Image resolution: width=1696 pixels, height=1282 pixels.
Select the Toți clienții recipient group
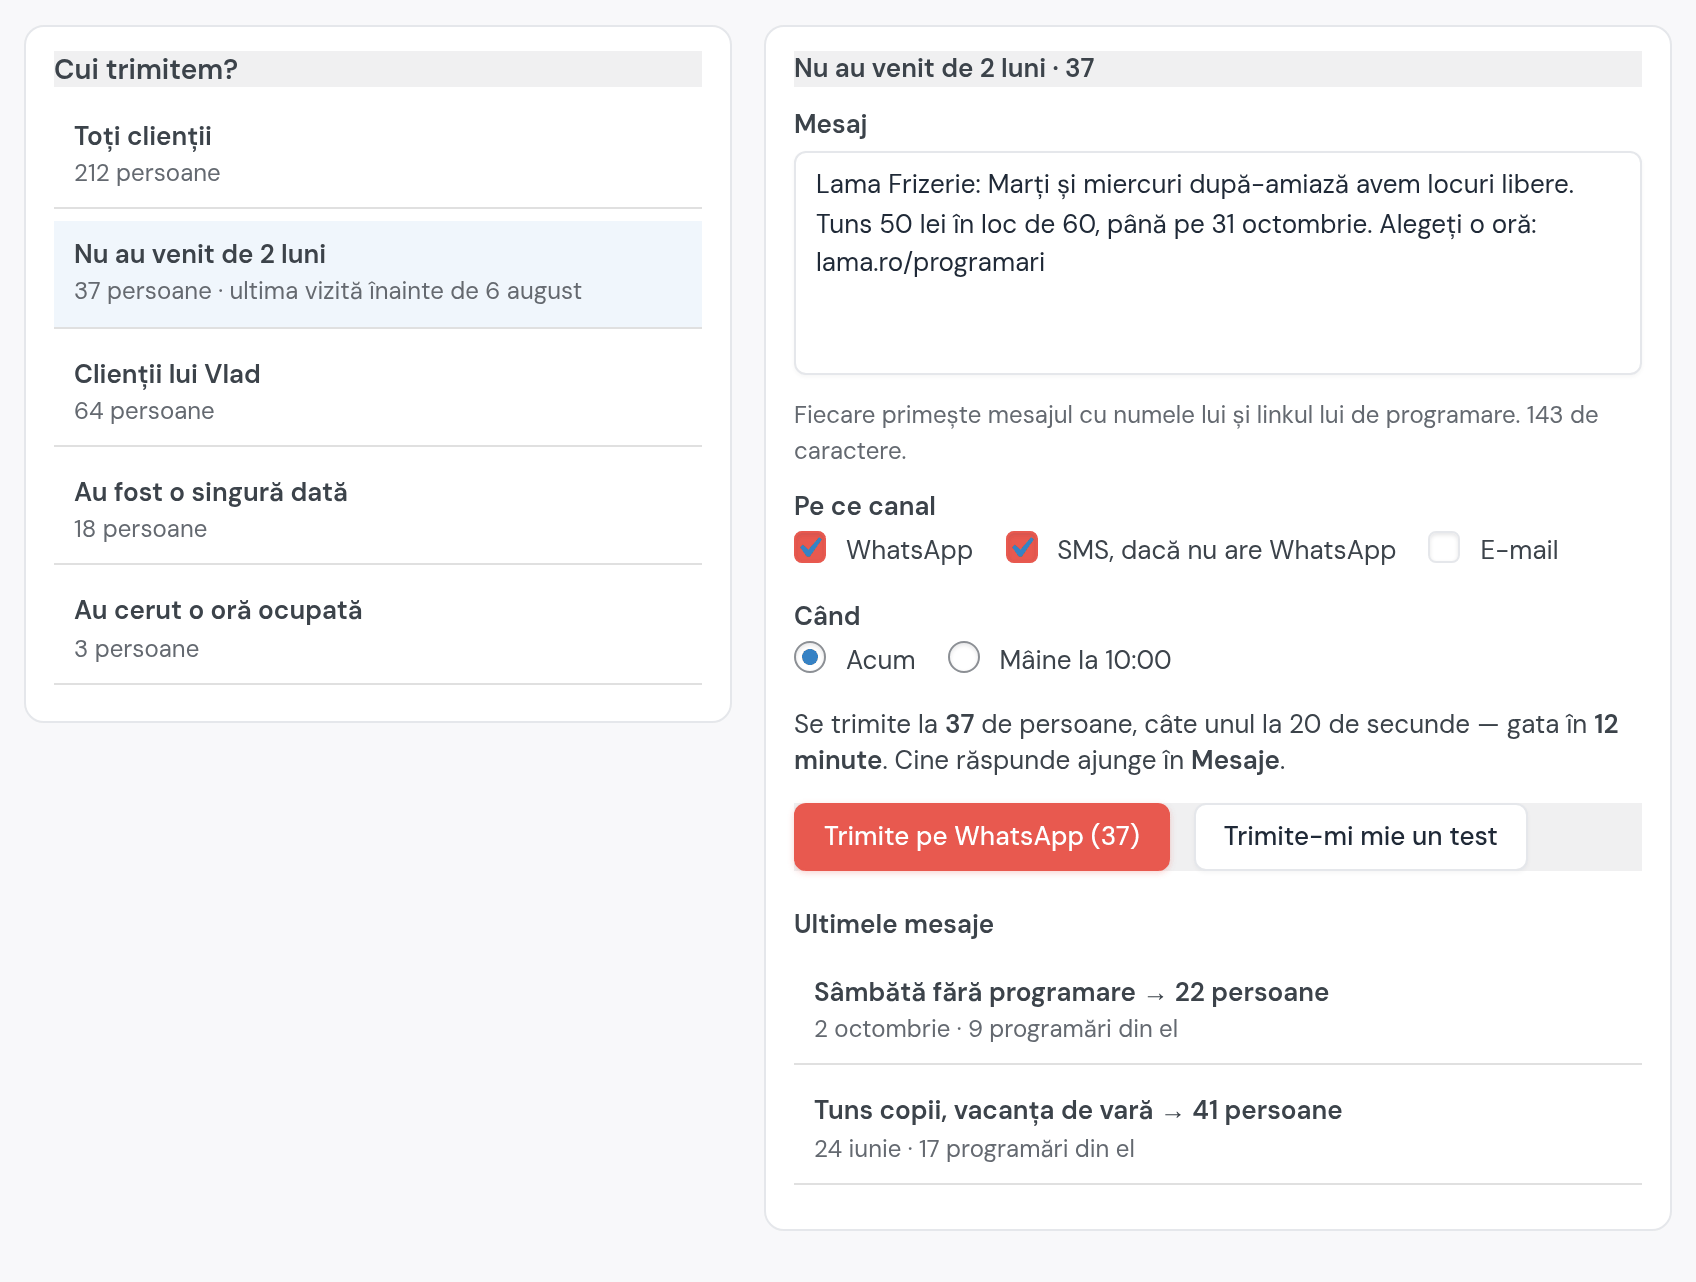tap(378, 154)
